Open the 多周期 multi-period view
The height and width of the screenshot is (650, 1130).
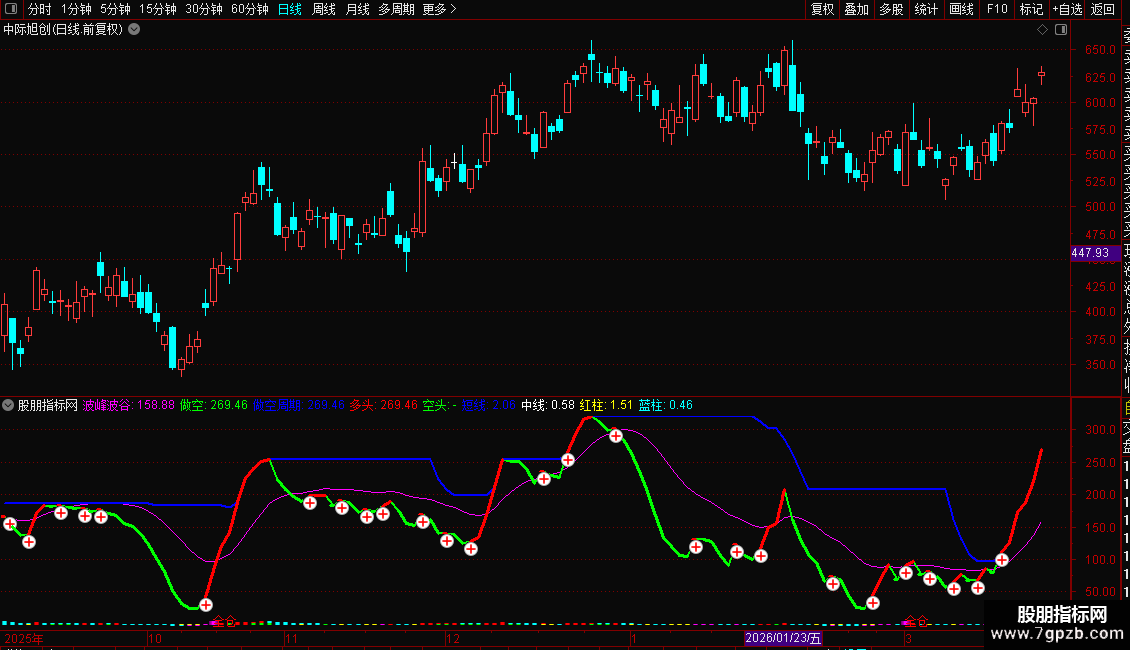396,9
